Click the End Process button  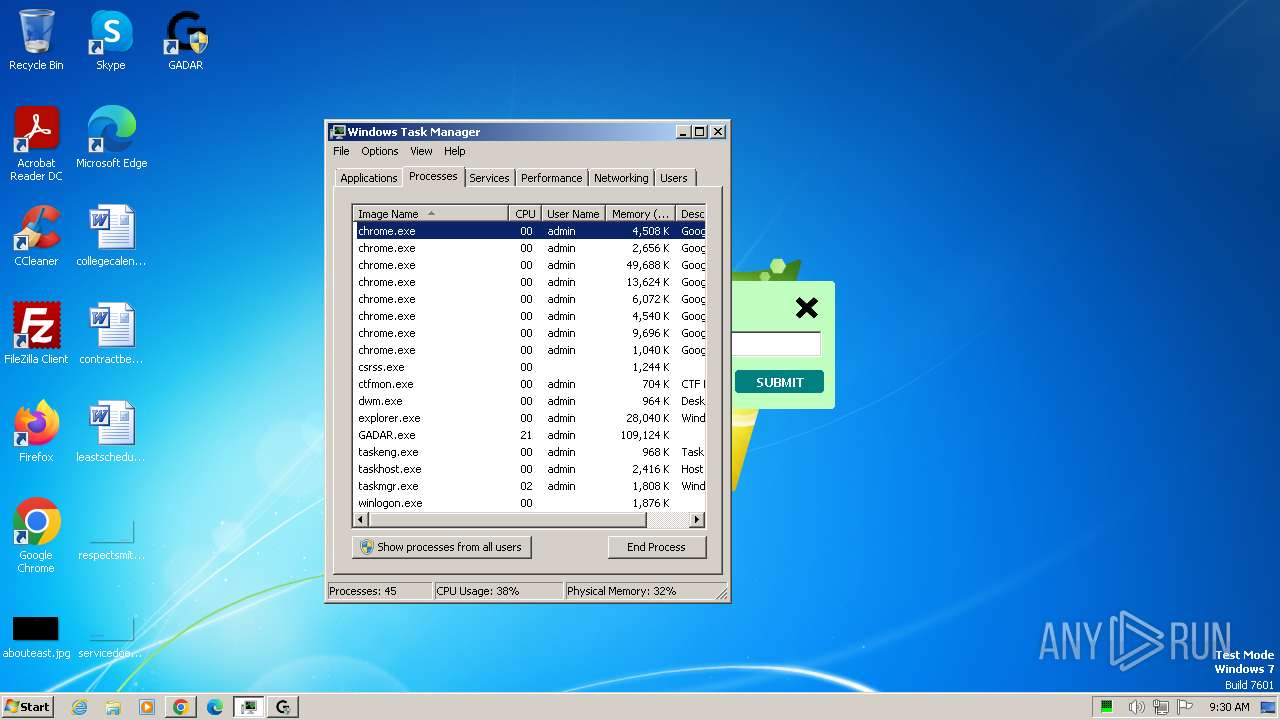[x=656, y=547]
